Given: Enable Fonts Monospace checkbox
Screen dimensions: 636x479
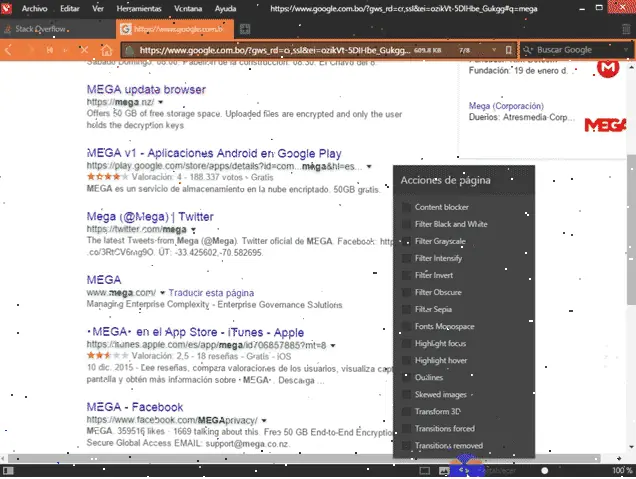Looking at the screenshot, I should [406, 326].
